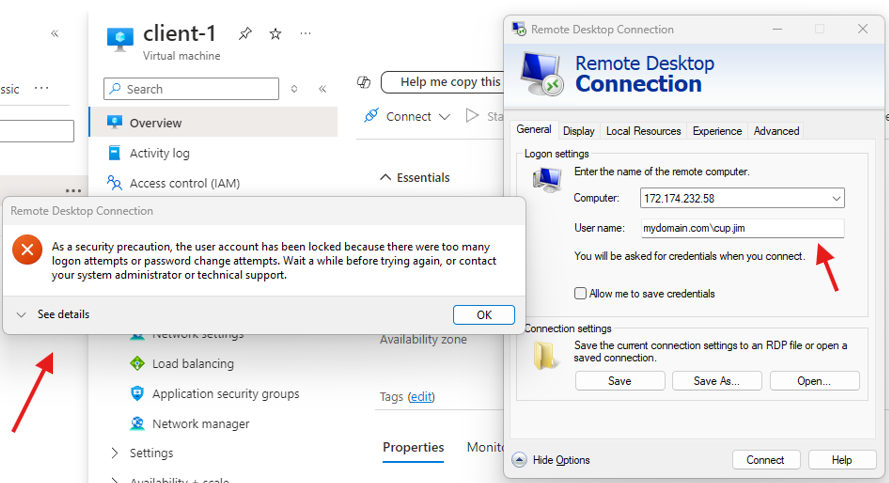Screen dimensions: 889x483
Task: Collapse the resource menu next to Search
Action: point(323,88)
